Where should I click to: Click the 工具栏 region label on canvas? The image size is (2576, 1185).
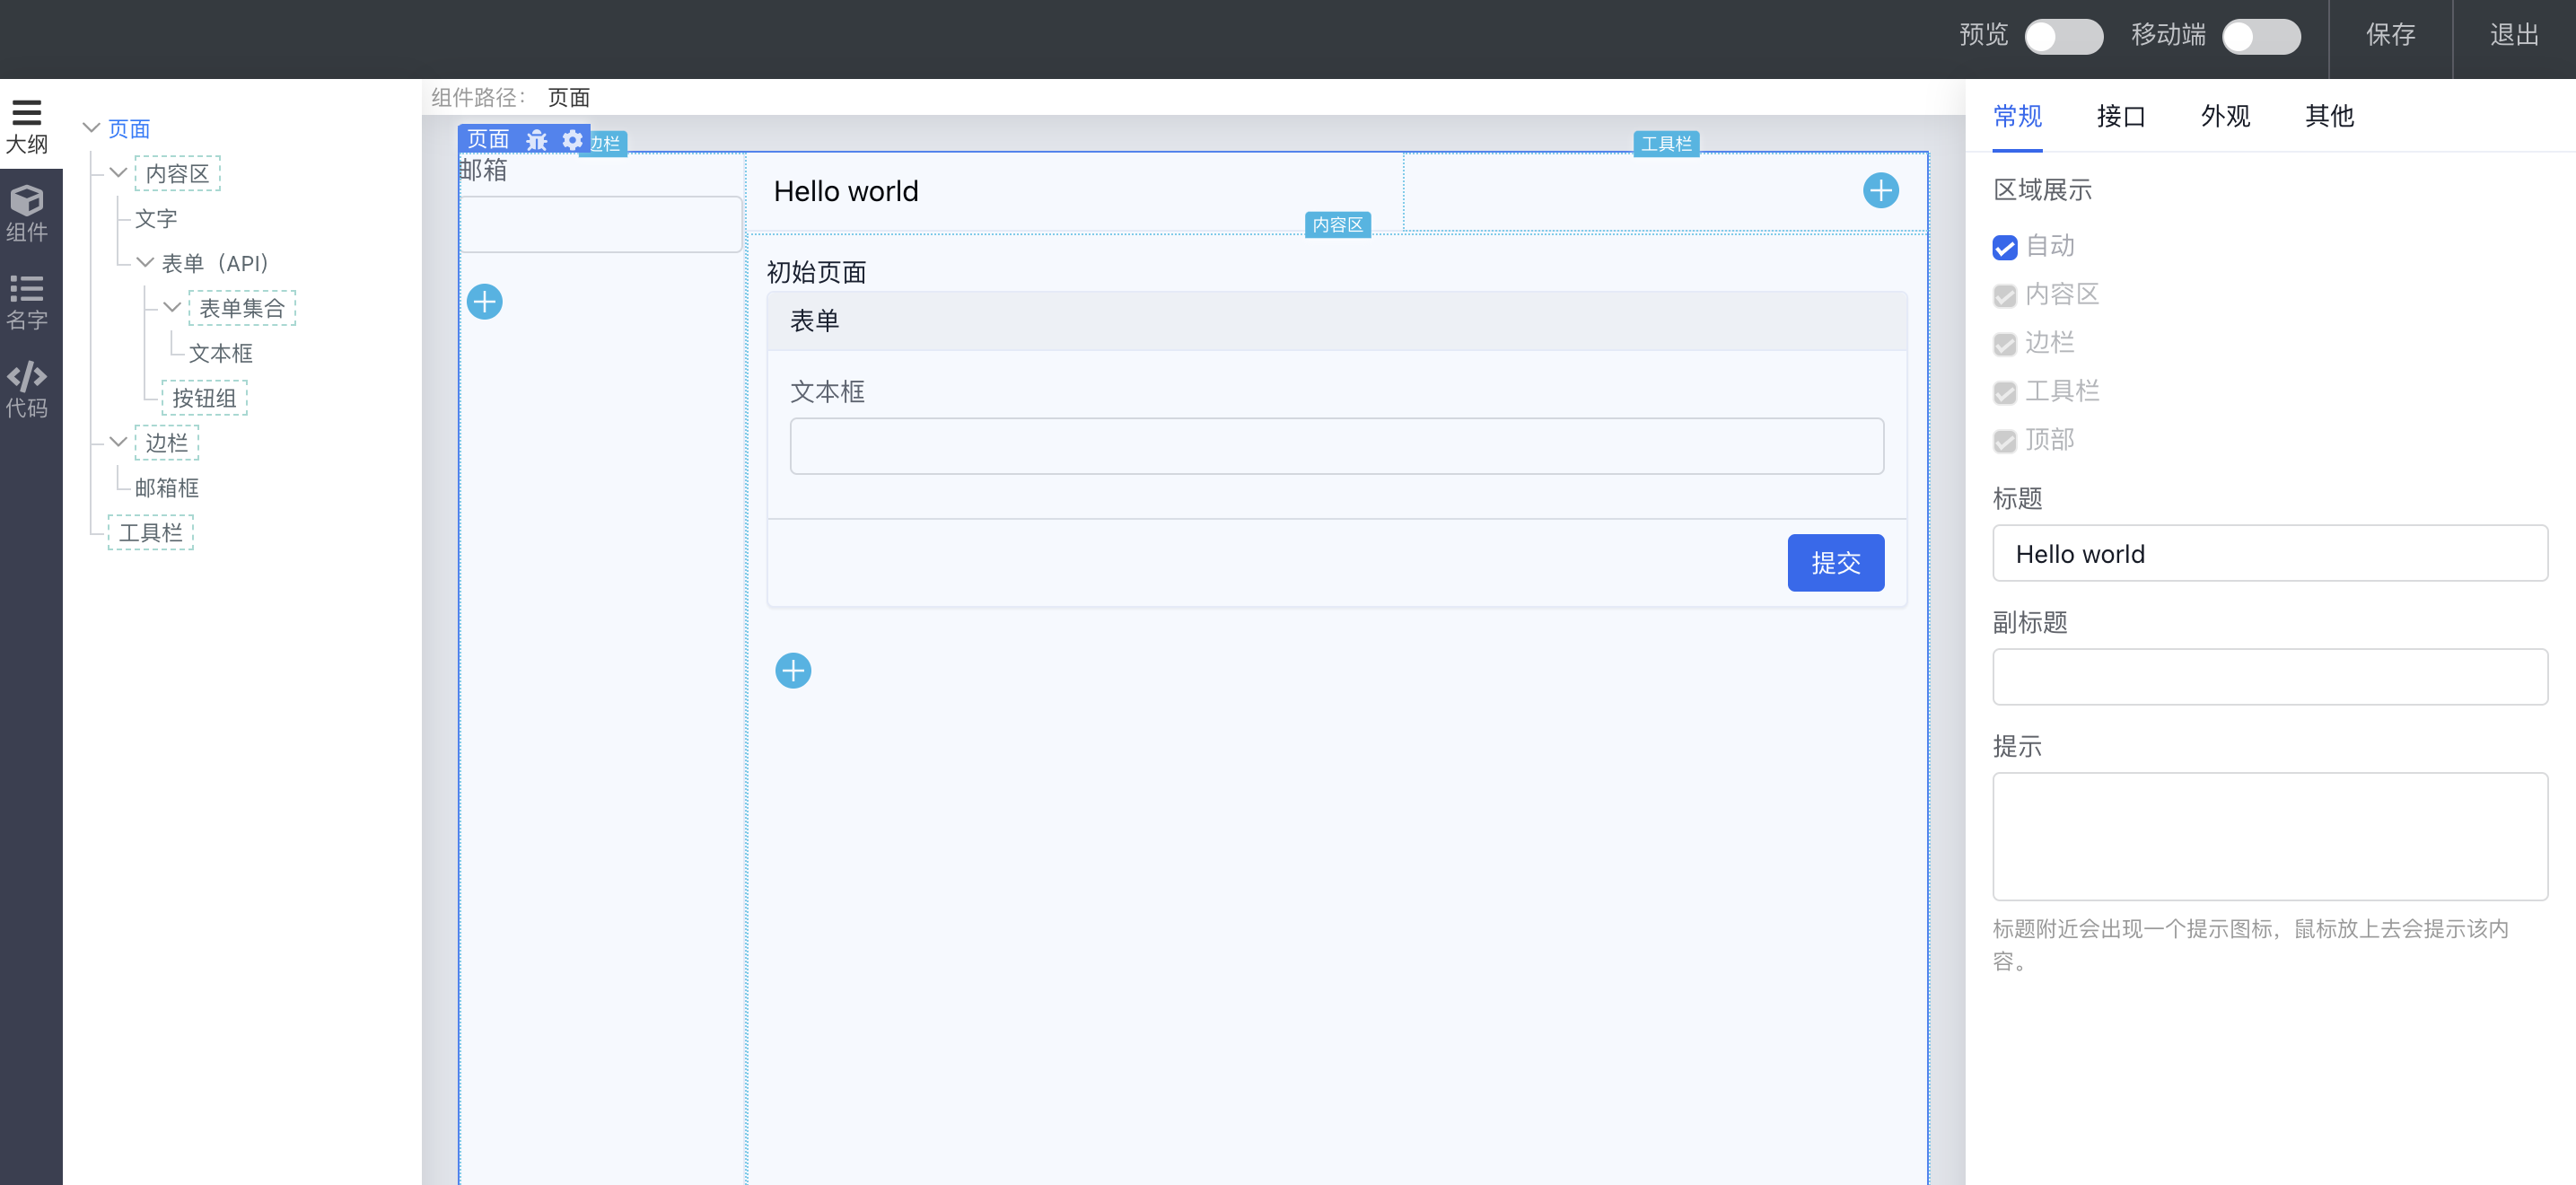(x=1666, y=144)
